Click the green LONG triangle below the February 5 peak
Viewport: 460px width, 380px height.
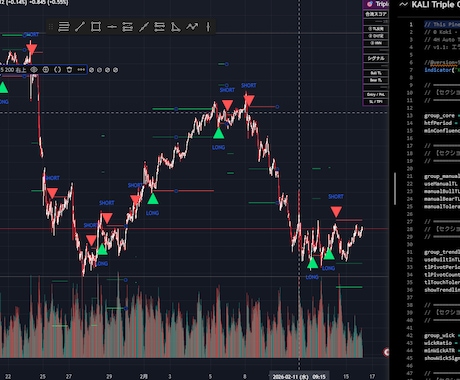click(218, 133)
